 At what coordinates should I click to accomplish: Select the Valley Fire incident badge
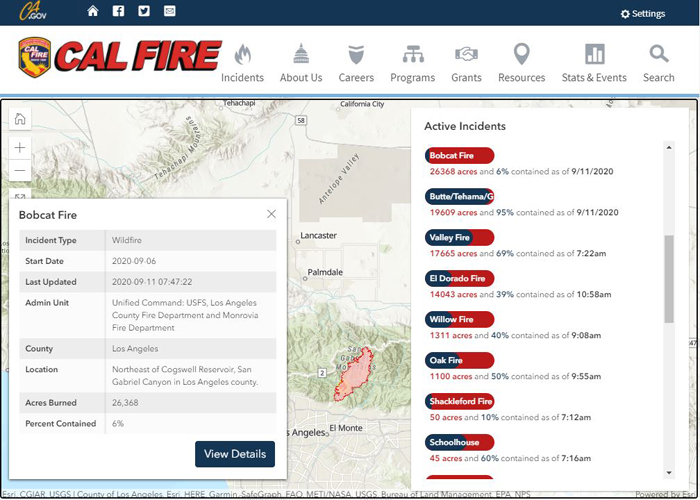(460, 238)
